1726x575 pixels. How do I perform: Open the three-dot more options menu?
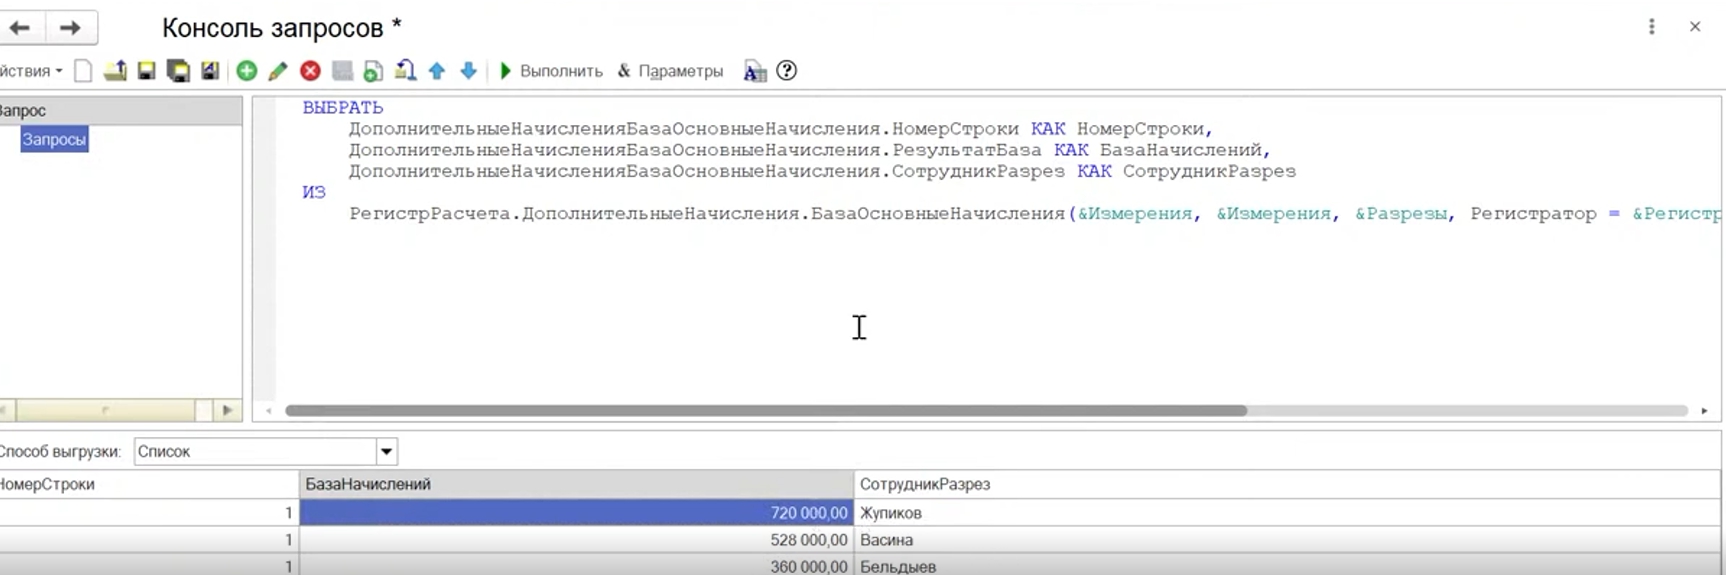[x=1651, y=27]
